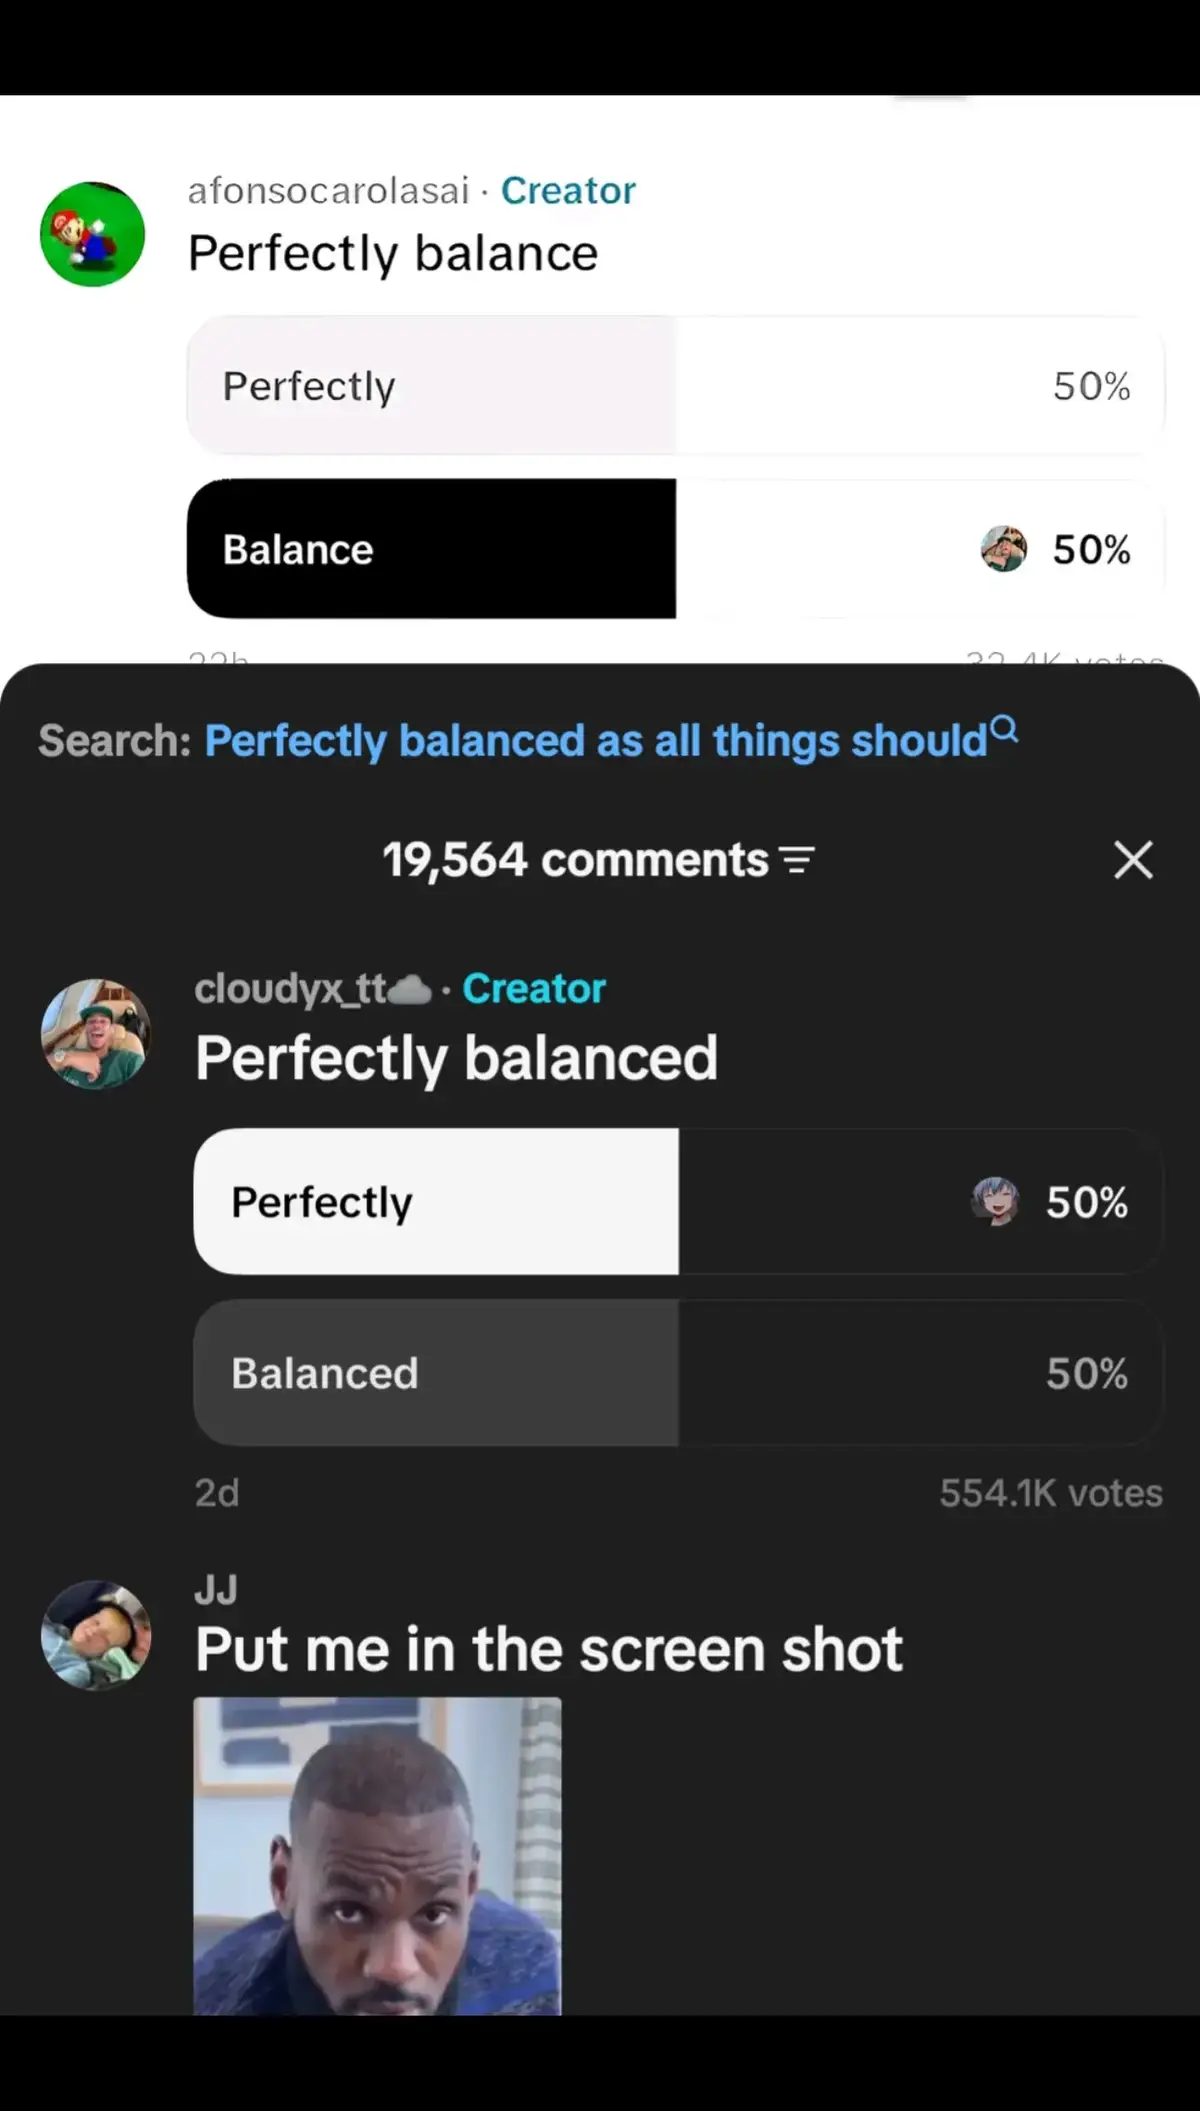Tap the search magnifier icon
Image resolution: width=1200 pixels, height=2111 pixels.
[1004, 729]
